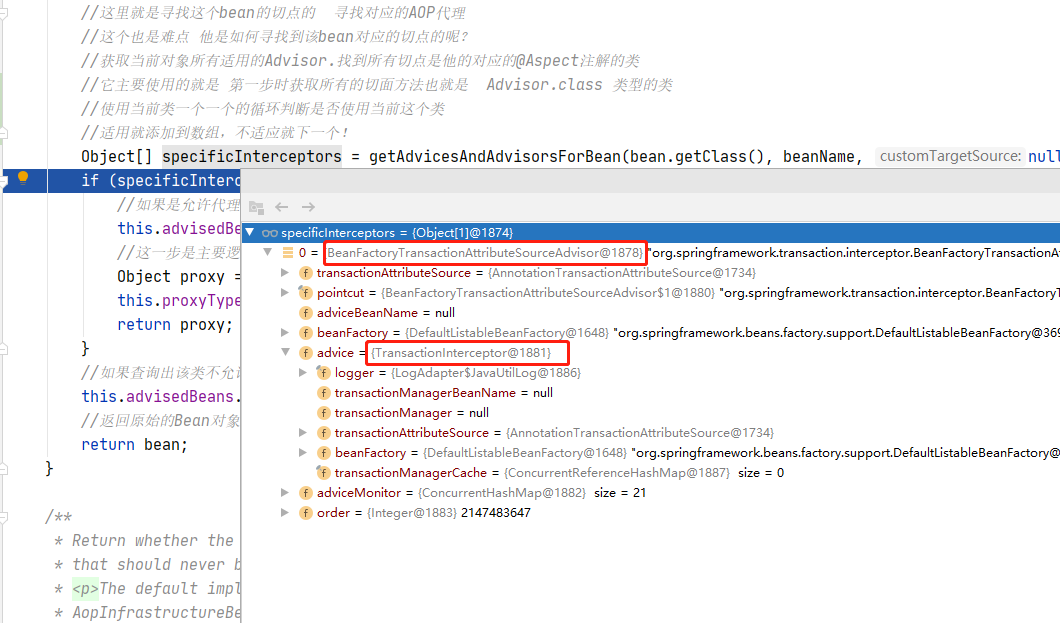Click the field icon next to transactionManagerCache
The width and height of the screenshot is (1060, 623).
click(x=323, y=473)
